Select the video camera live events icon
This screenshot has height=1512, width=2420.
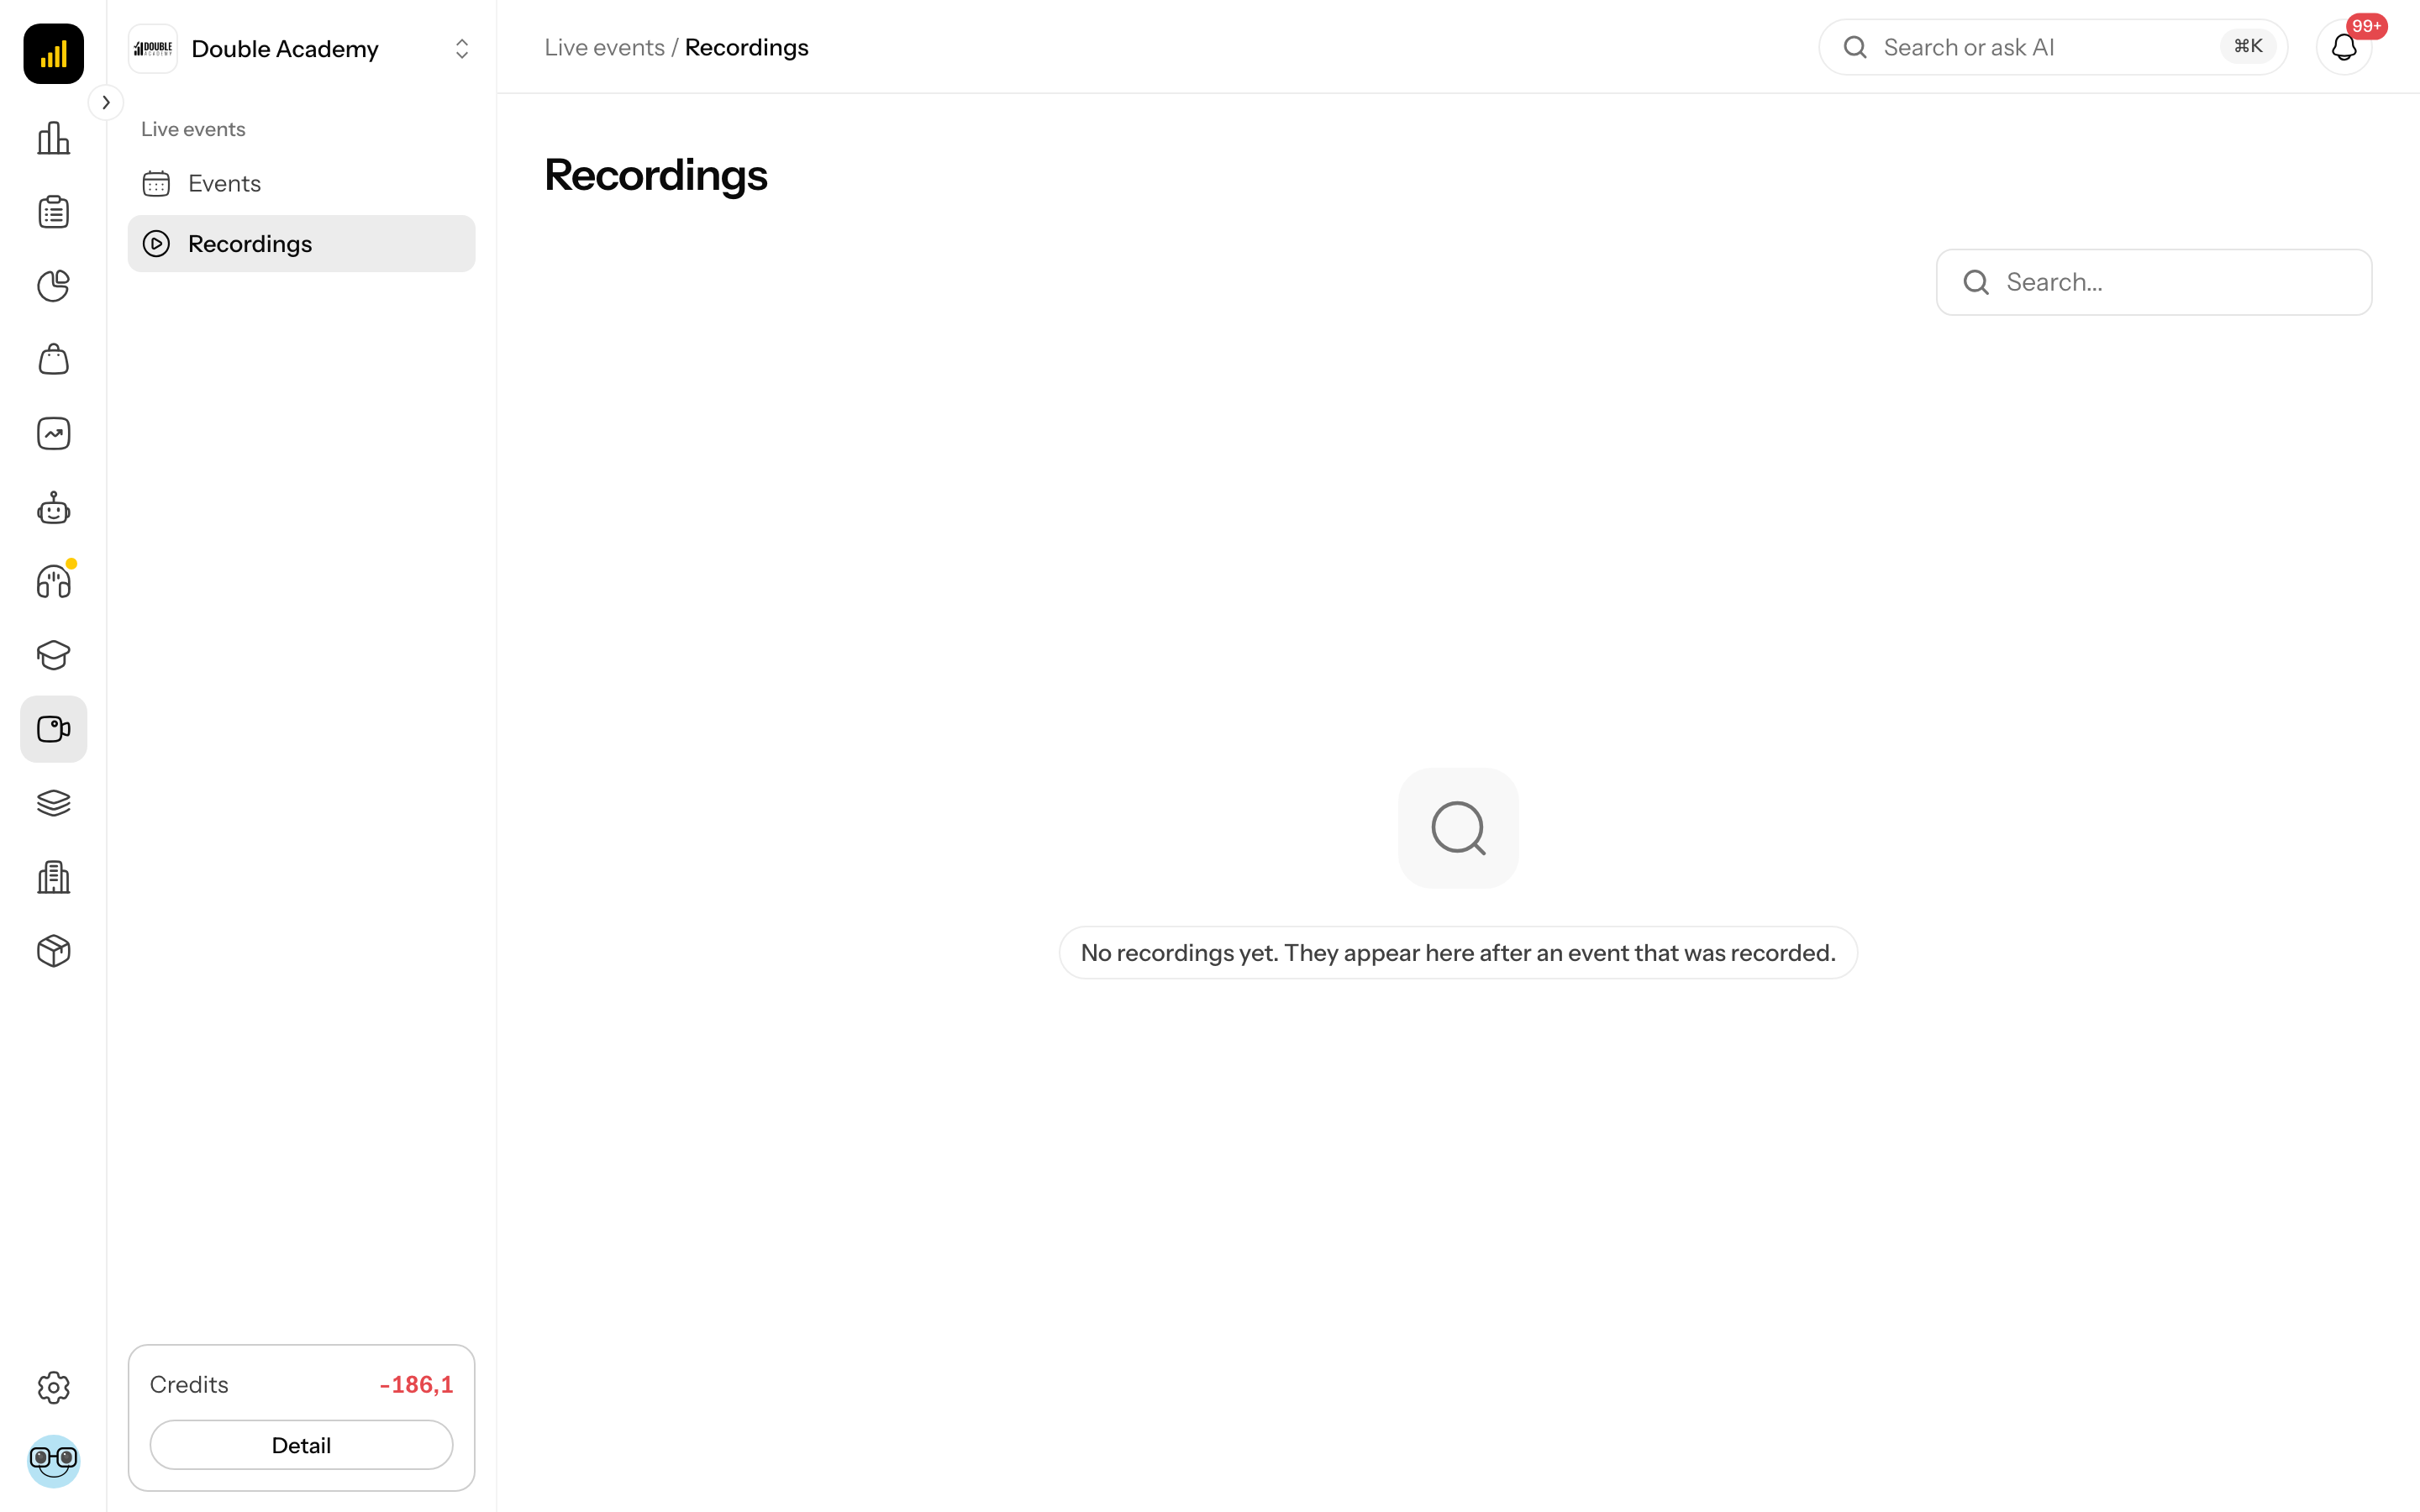[x=53, y=729]
